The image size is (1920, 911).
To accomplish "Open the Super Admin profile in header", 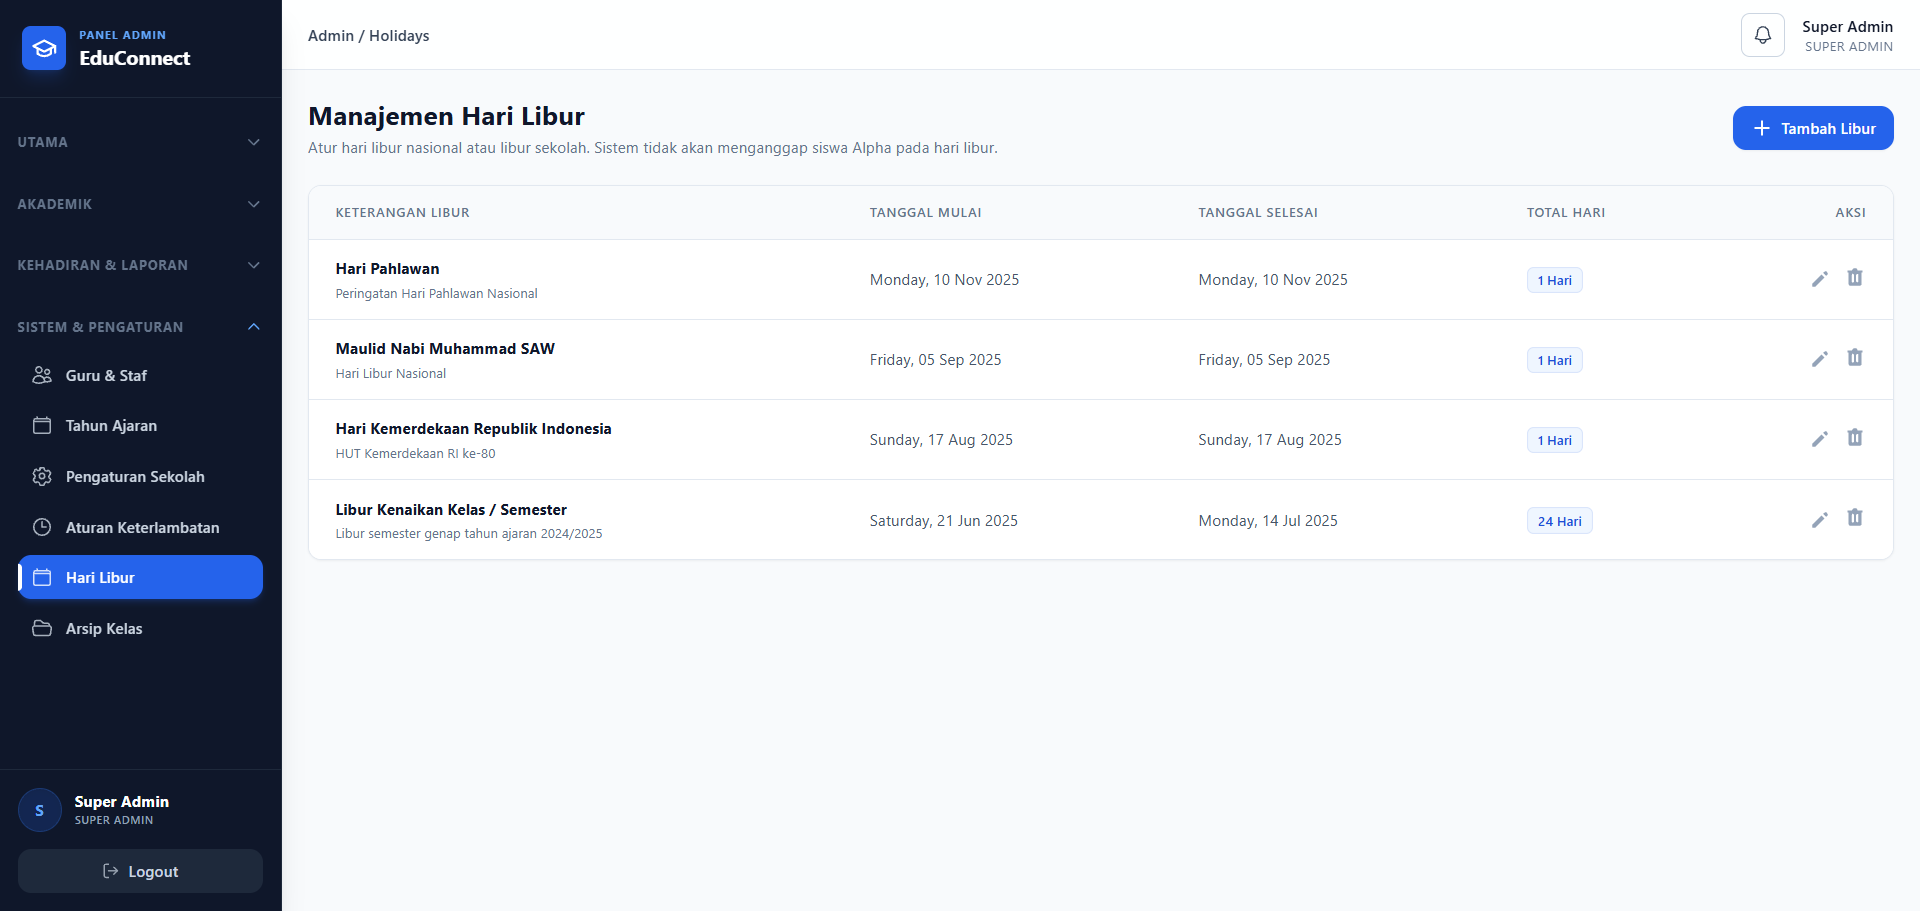I will coord(1847,36).
